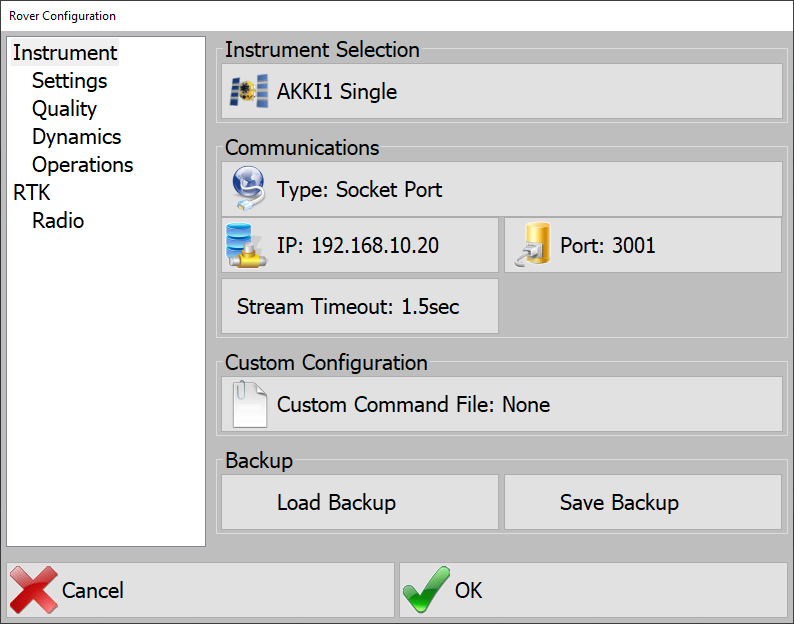Open the Type: Socket Port selector text
Screen dimensions: 794x624
[359, 189]
